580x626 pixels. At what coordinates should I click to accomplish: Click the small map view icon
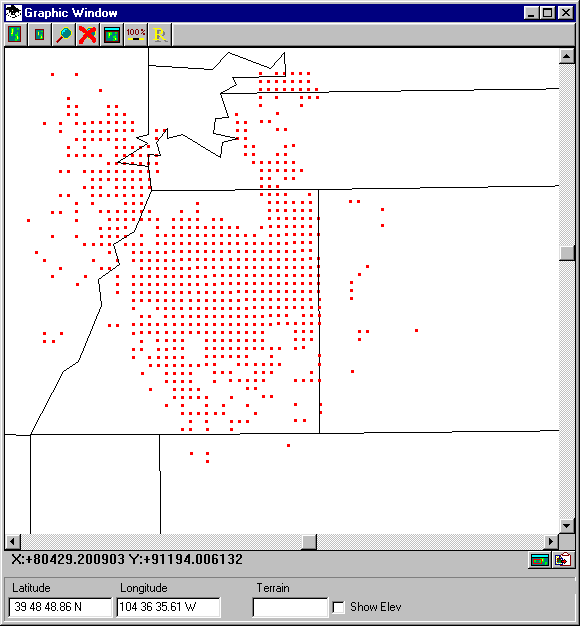(x=40, y=35)
